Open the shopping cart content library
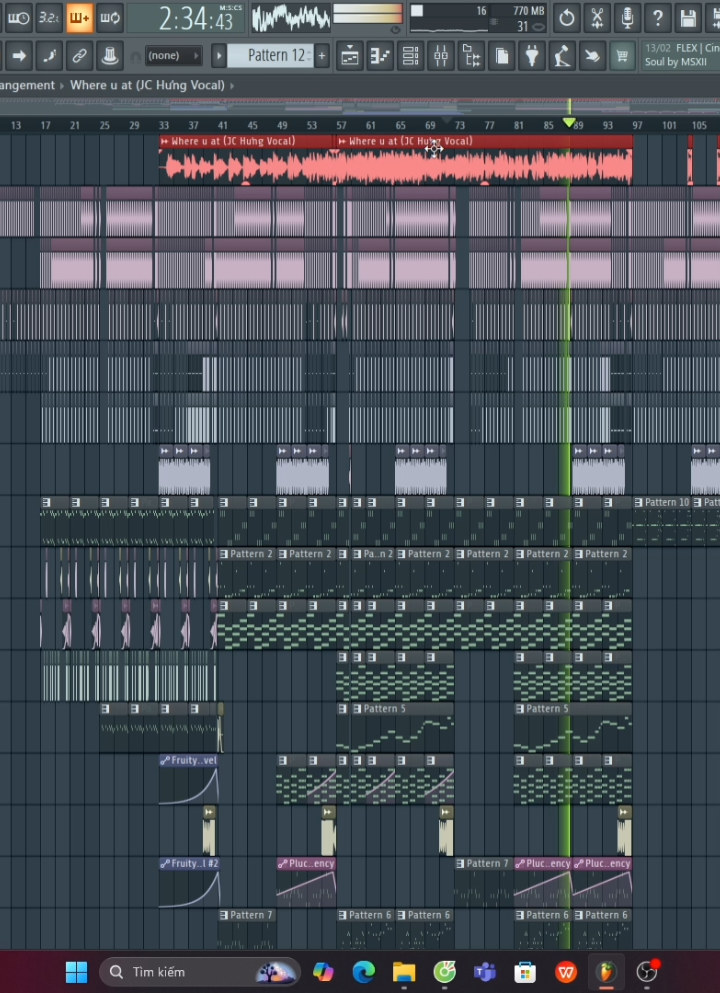The image size is (720, 993). (622, 56)
